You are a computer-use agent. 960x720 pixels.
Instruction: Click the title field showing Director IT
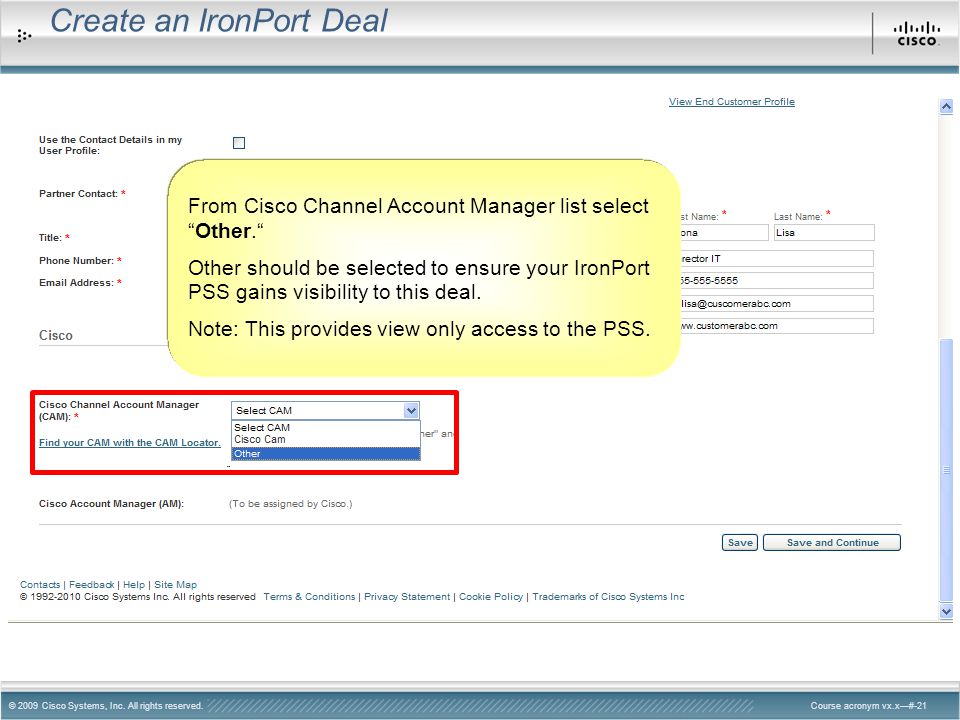[776, 259]
